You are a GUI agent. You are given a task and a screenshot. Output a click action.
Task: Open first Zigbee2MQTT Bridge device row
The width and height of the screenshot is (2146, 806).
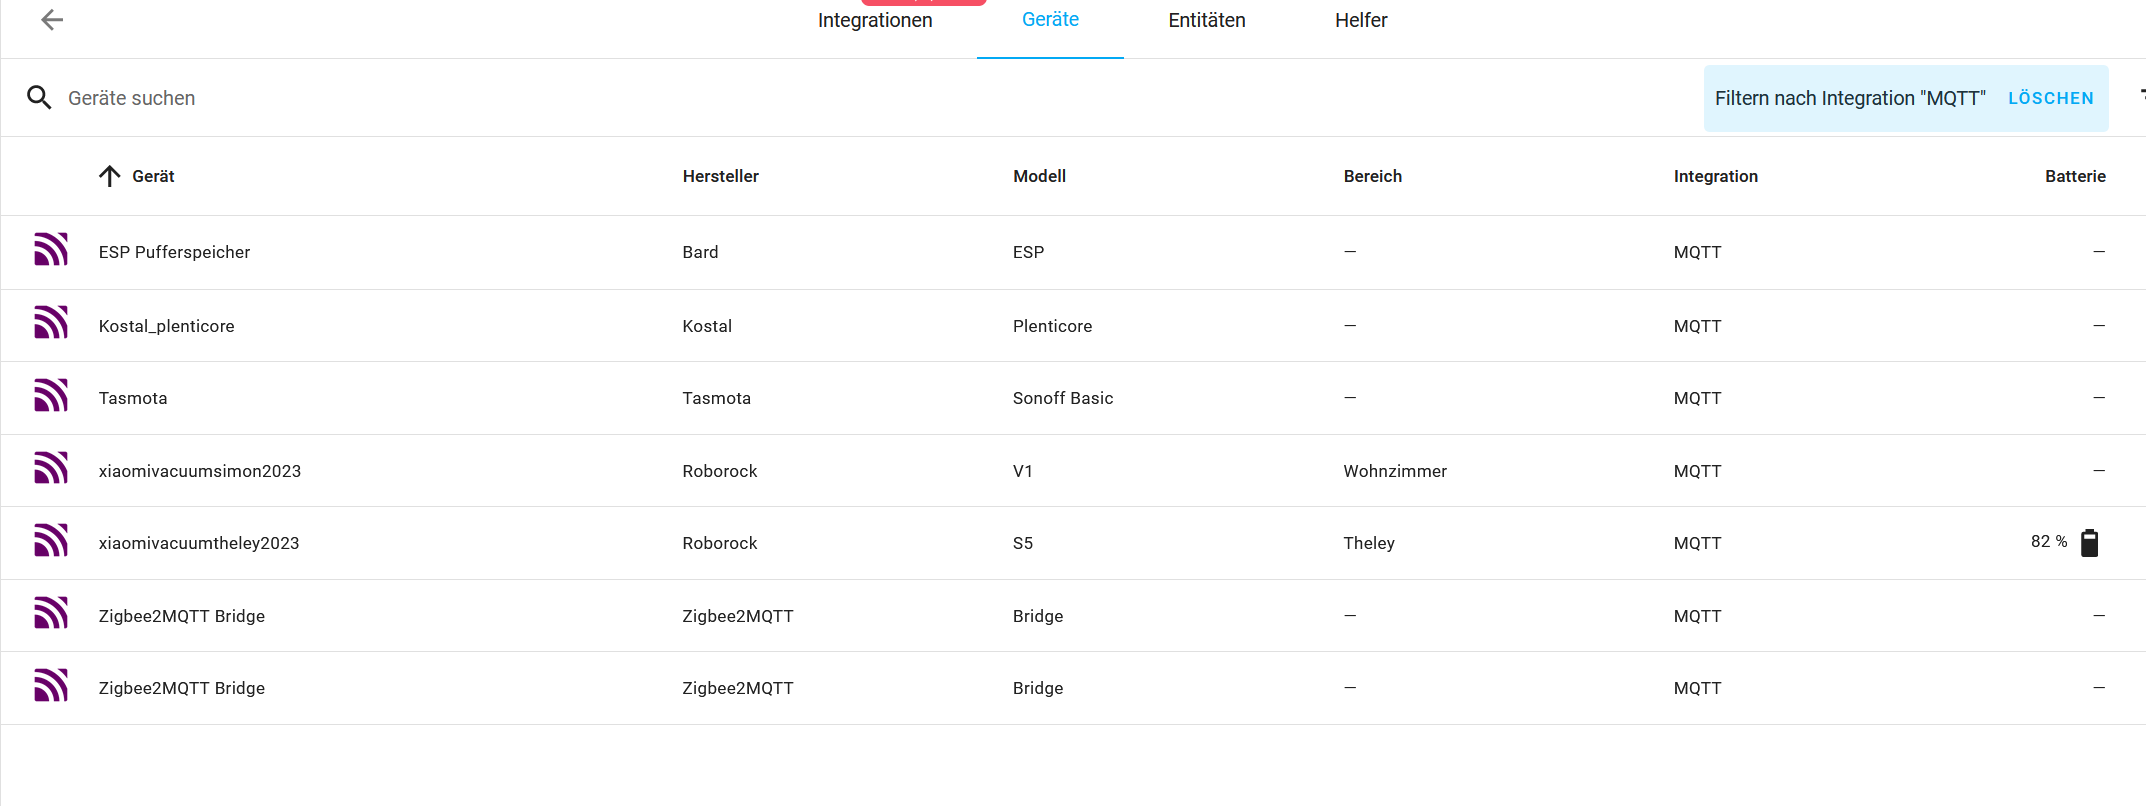pos(1073,616)
